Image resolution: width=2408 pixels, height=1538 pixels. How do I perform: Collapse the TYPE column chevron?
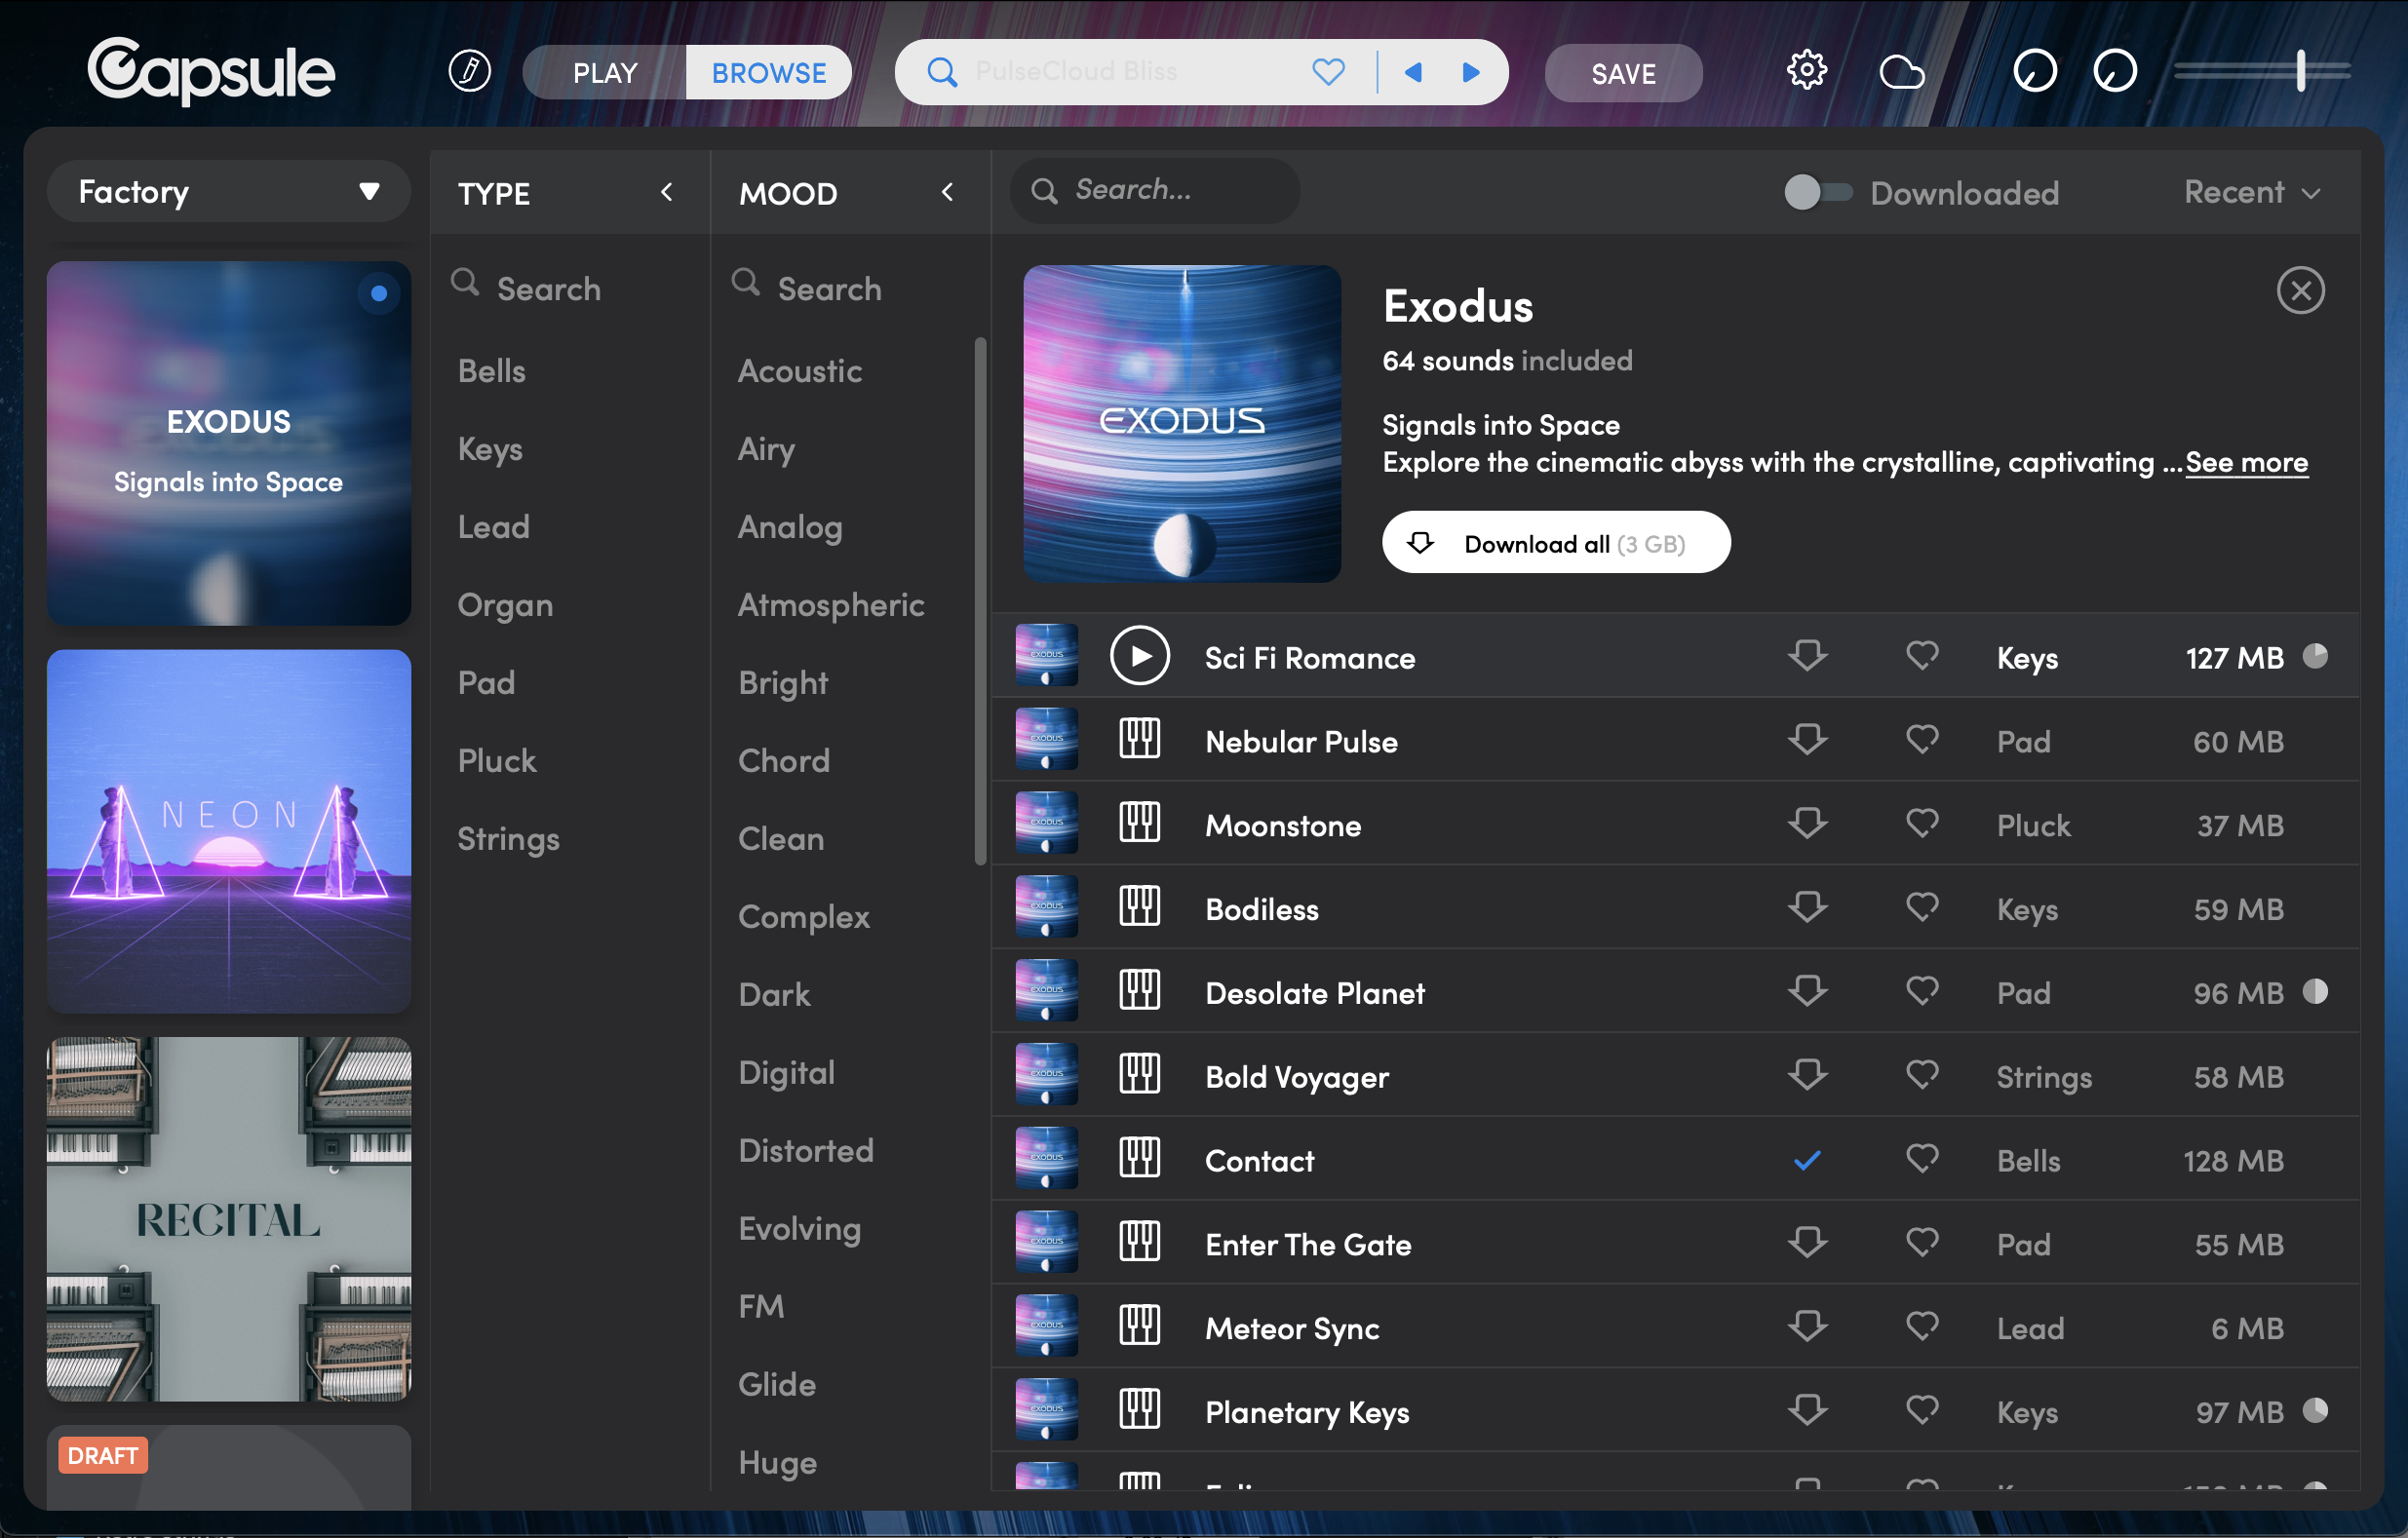pos(667,192)
